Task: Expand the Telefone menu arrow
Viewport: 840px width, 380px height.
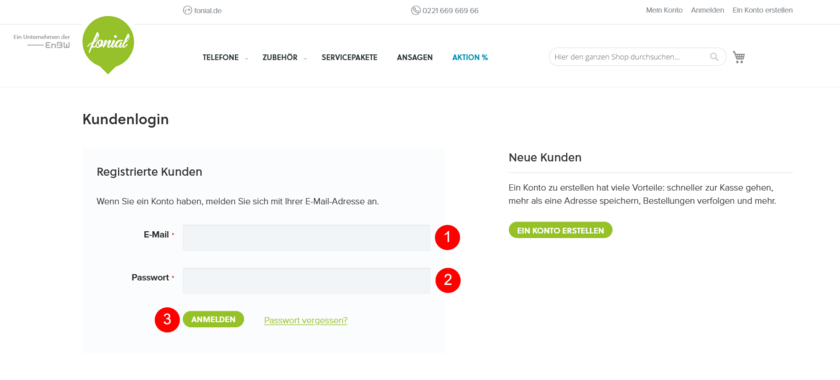Action: [246, 58]
